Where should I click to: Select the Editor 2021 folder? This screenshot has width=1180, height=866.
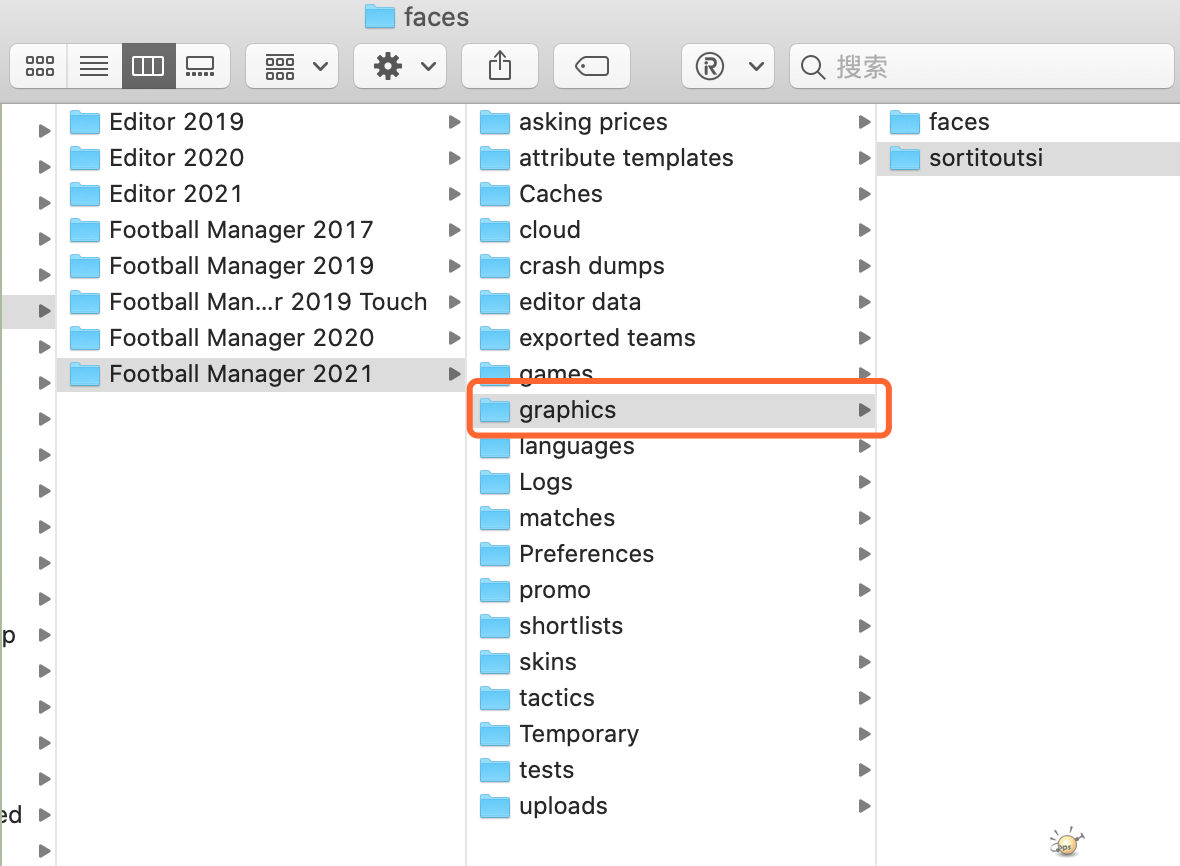[260, 194]
